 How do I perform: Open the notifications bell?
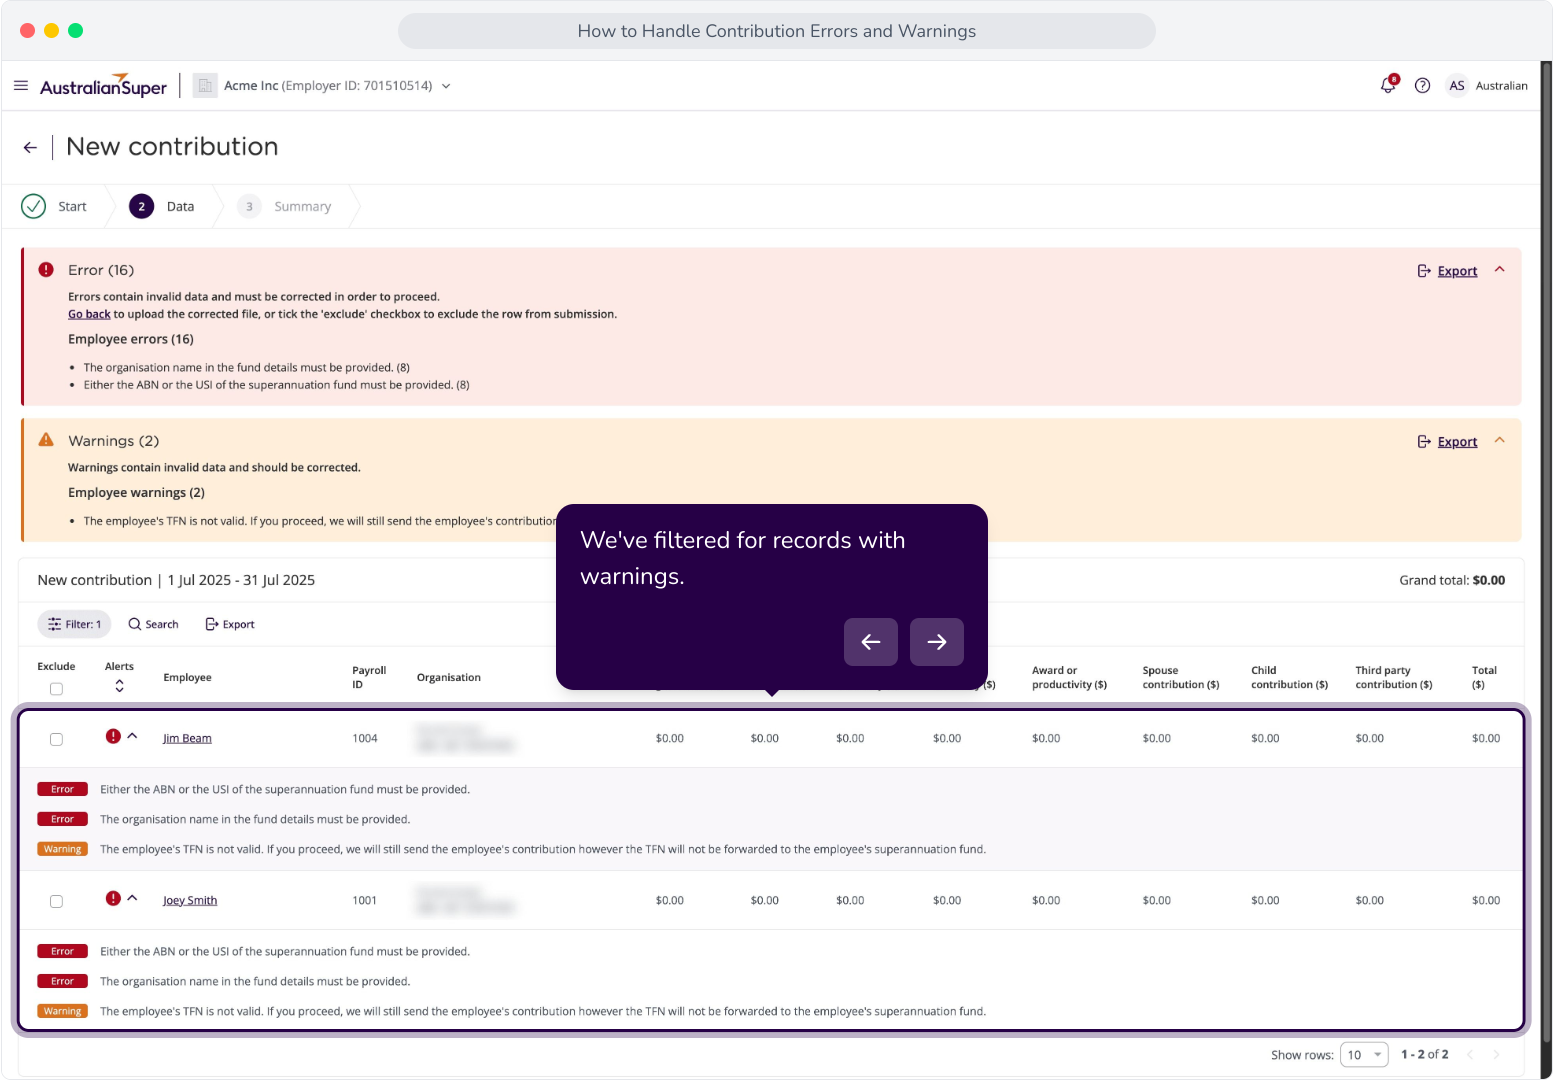tap(1388, 85)
